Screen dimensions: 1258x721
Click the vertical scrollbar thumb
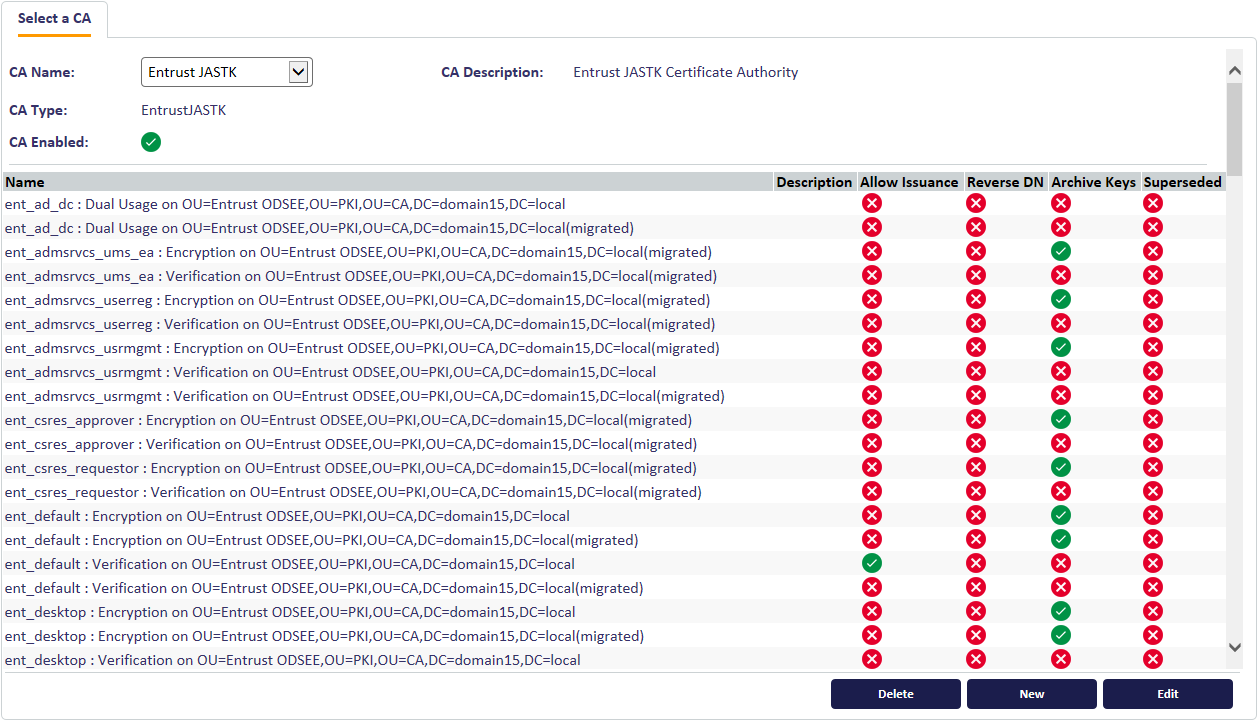[x=1235, y=130]
